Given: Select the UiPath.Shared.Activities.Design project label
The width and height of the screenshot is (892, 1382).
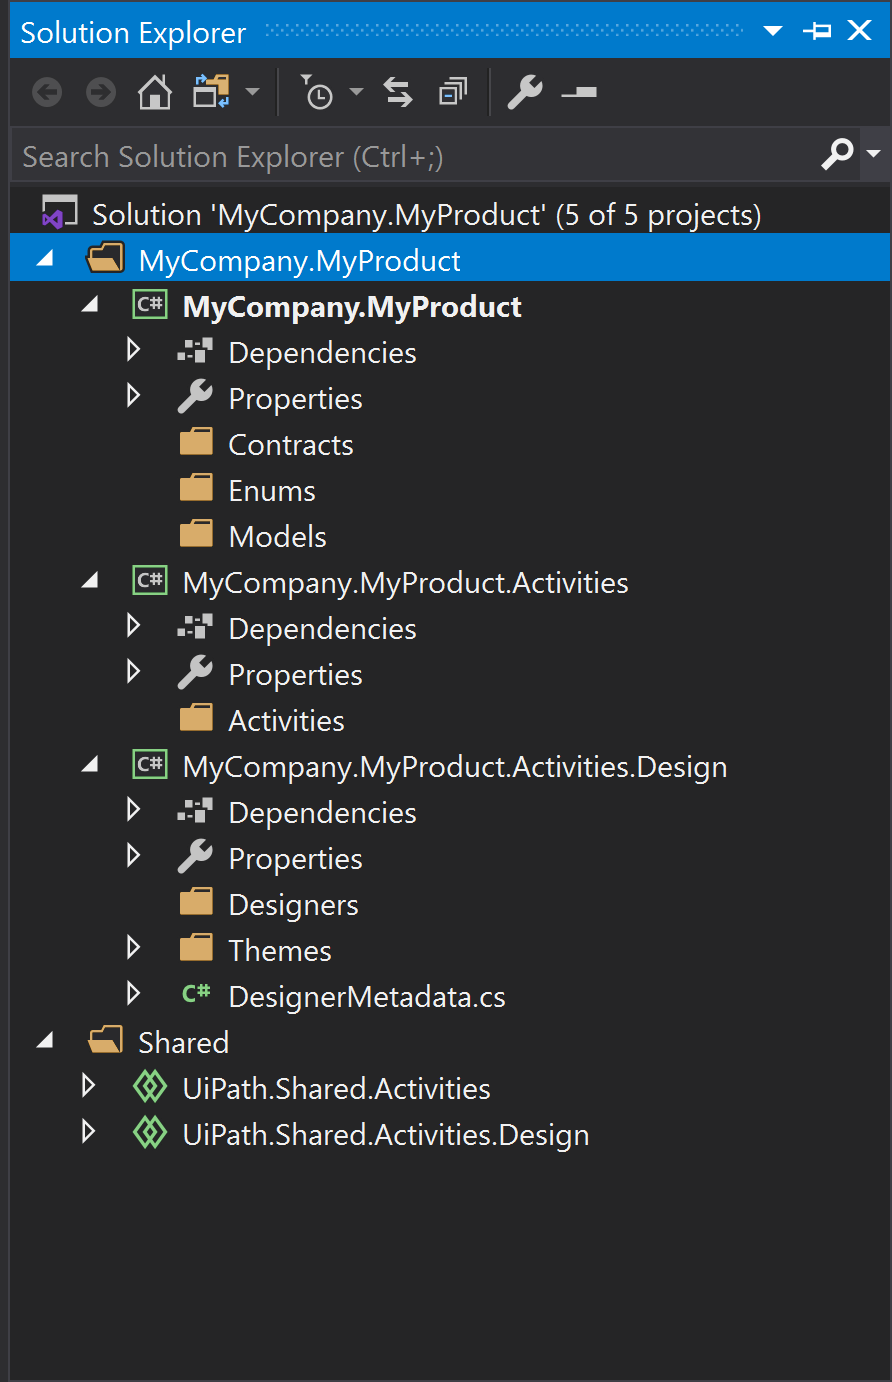Looking at the screenshot, I should tap(386, 1135).
